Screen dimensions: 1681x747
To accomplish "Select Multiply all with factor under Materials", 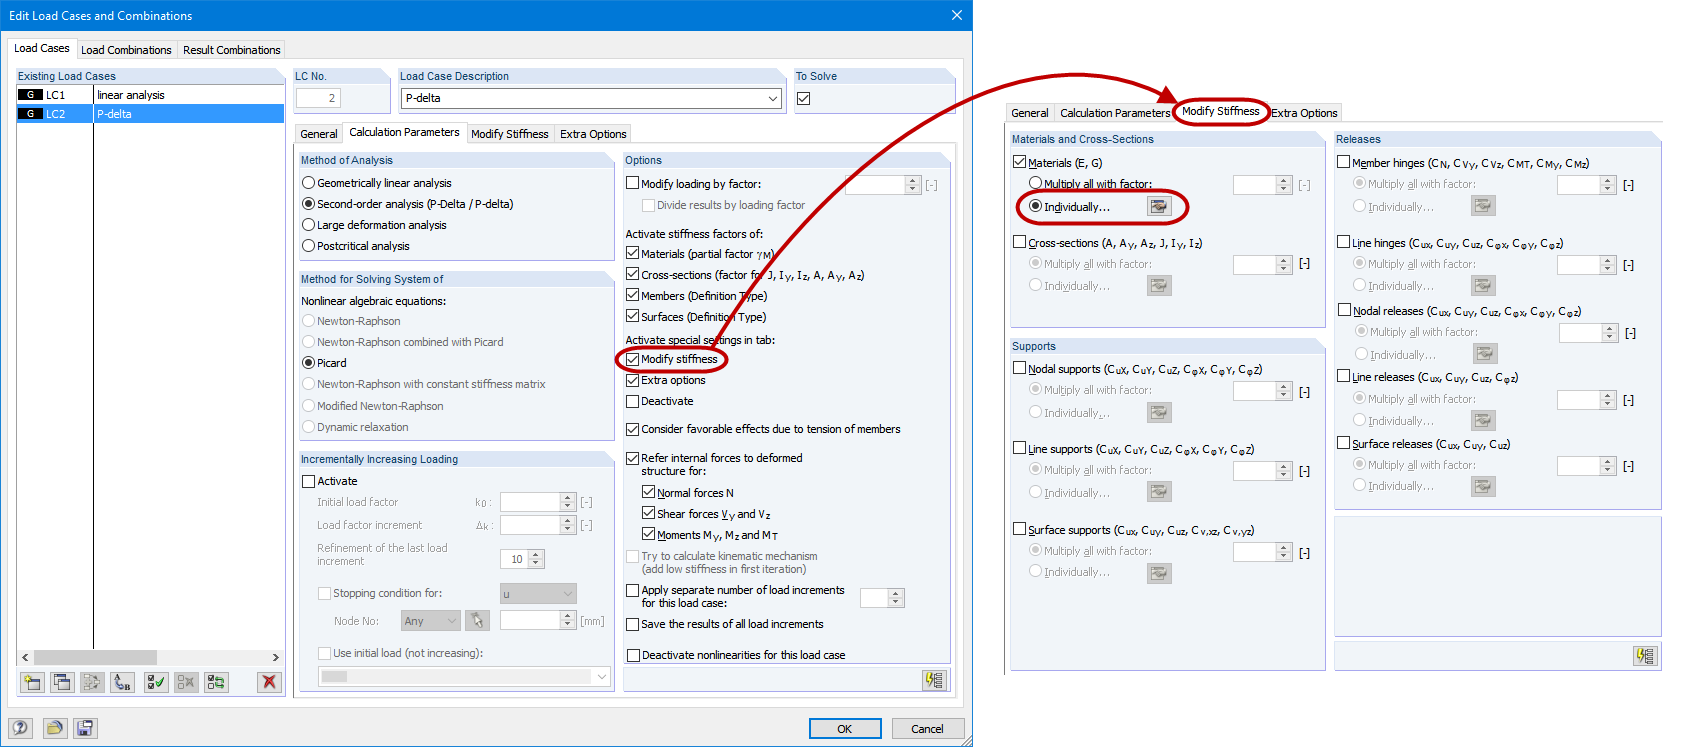I will [x=1036, y=183].
